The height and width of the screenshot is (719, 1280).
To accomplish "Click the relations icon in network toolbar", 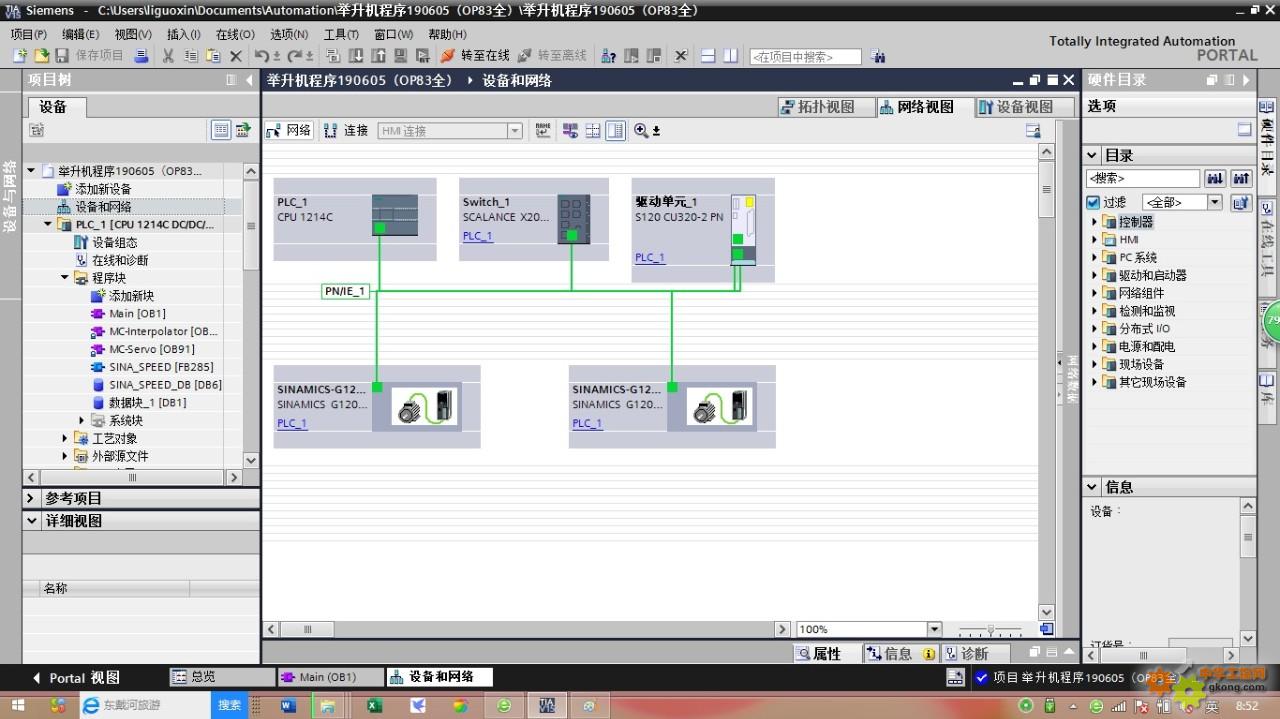I will (543, 130).
